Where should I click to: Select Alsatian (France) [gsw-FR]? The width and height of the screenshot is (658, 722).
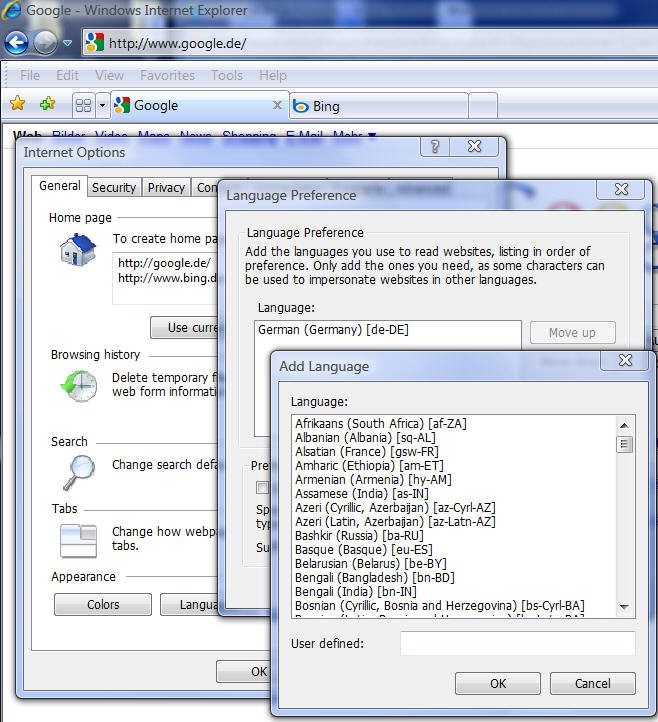pos(367,452)
